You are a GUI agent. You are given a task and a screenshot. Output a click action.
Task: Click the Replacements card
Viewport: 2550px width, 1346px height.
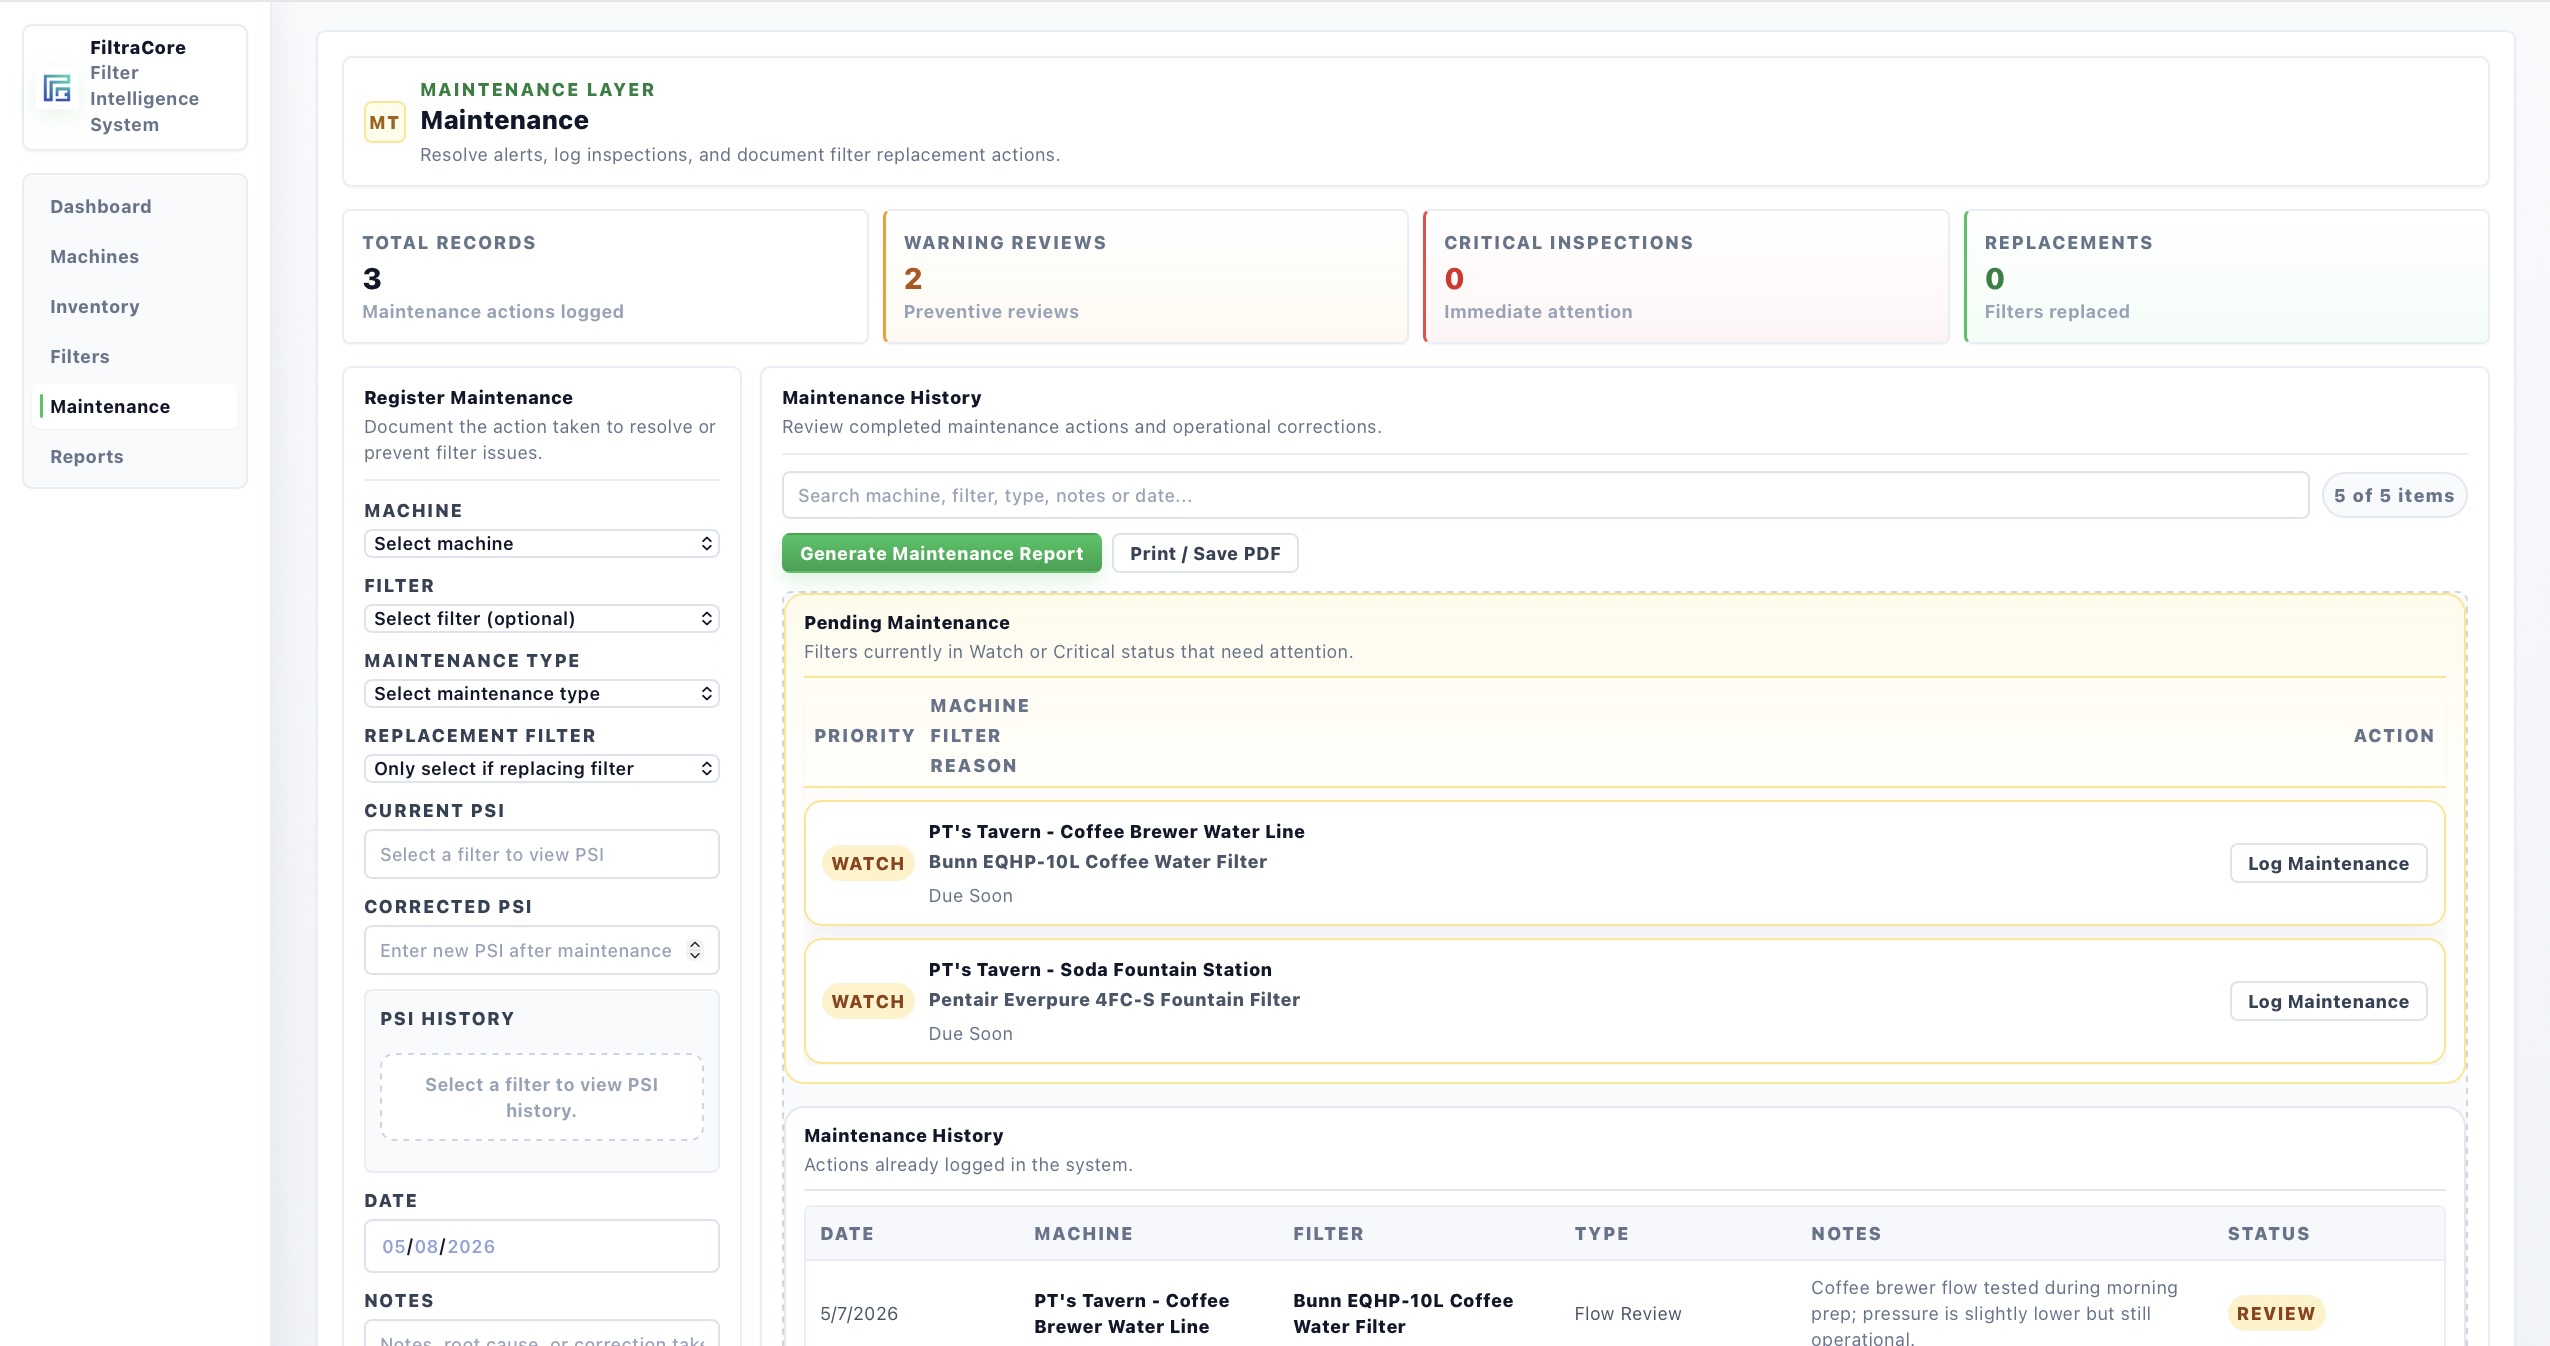click(2226, 277)
